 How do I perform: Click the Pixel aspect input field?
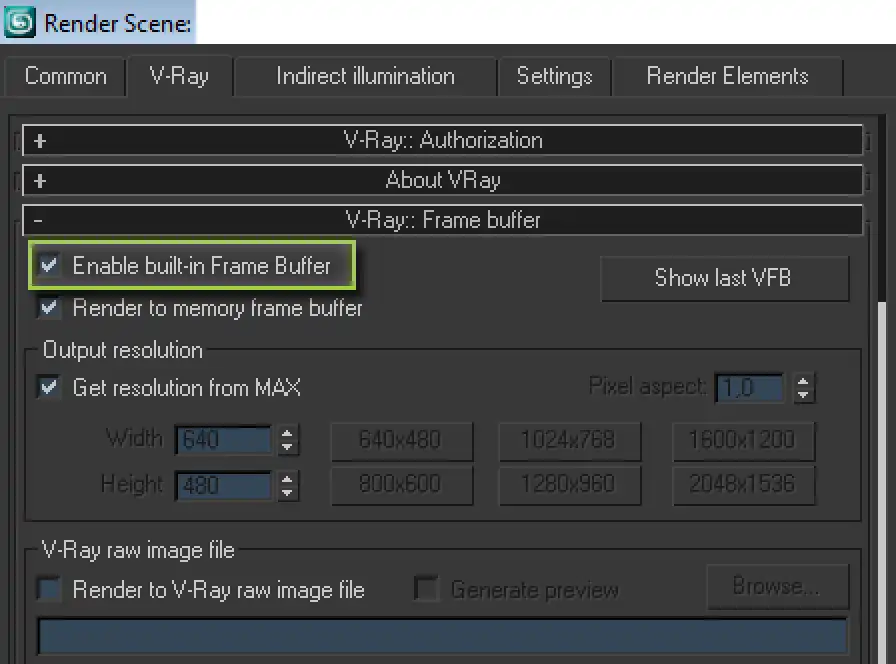point(749,388)
